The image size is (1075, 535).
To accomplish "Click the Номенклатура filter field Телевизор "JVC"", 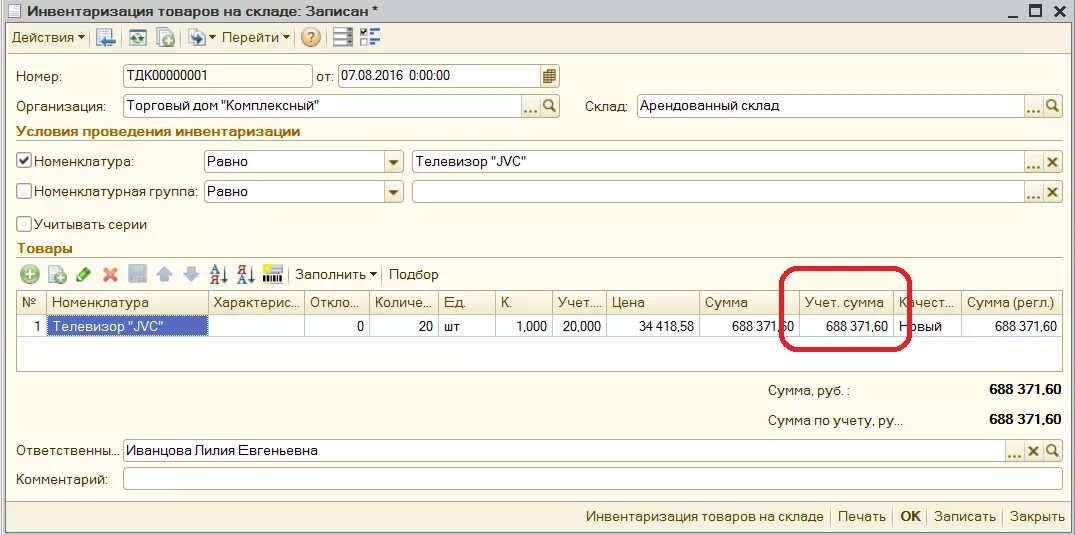I will [718, 163].
